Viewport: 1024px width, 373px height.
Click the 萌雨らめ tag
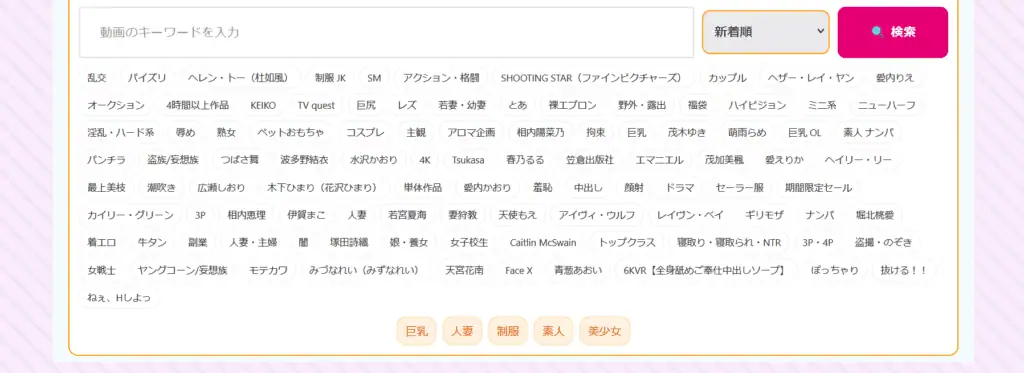(x=748, y=133)
